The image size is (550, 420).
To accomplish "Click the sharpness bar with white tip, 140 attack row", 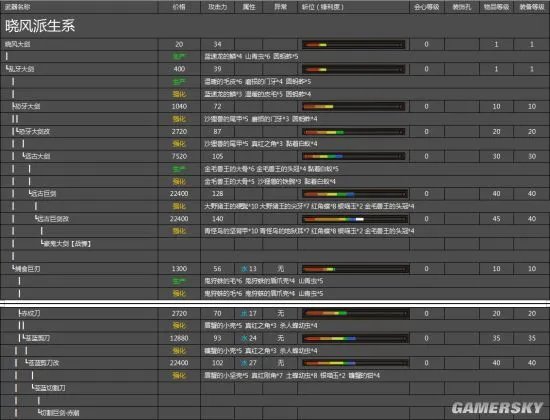I will click(x=356, y=219).
